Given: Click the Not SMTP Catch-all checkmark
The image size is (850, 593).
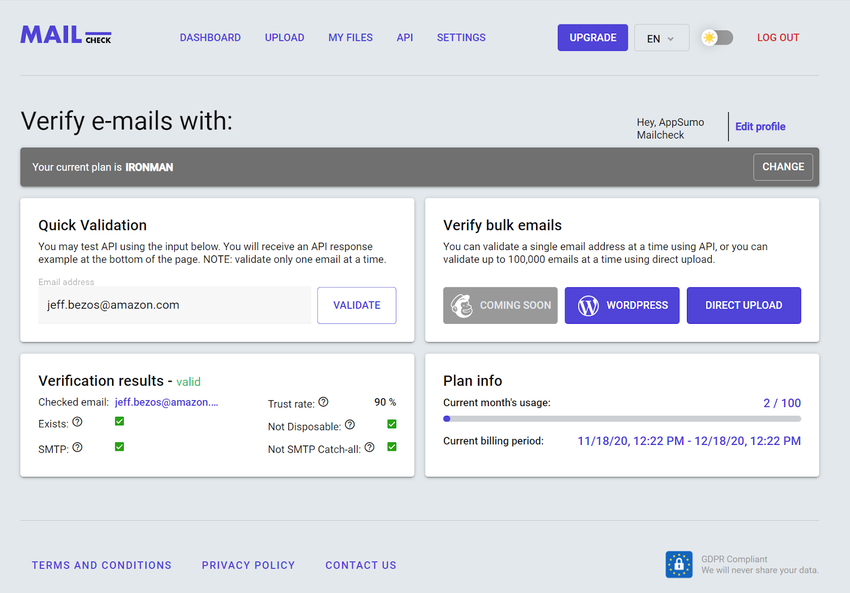Looking at the screenshot, I should (392, 447).
